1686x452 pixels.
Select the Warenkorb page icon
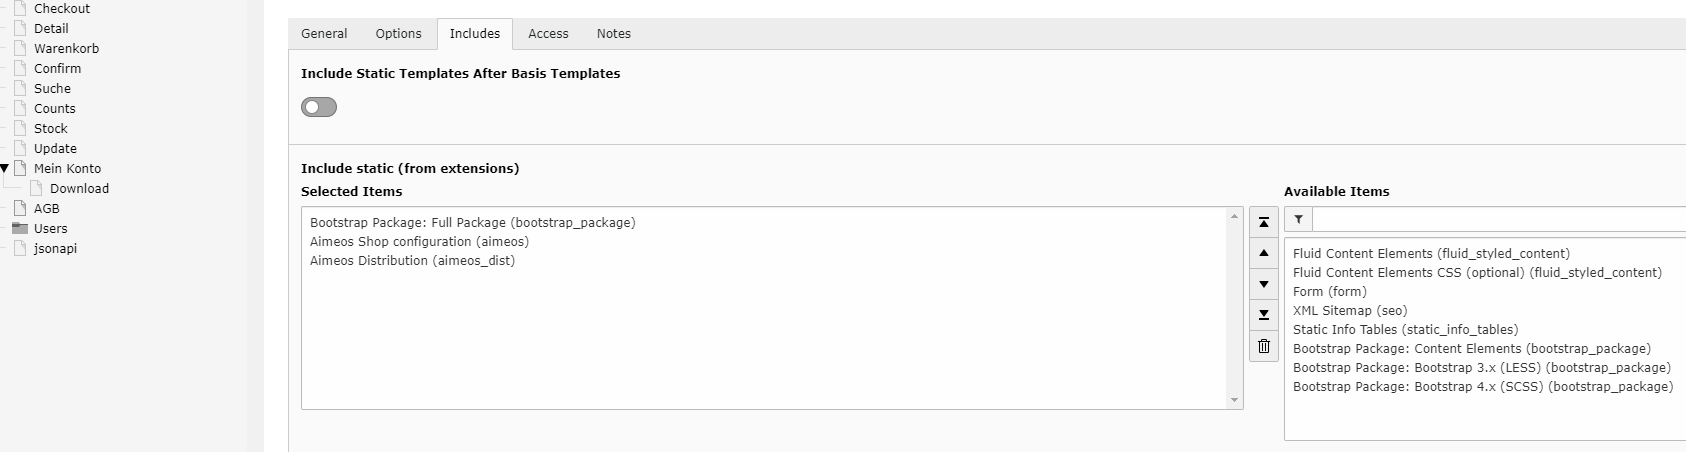pyautogui.click(x=20, y=48)
